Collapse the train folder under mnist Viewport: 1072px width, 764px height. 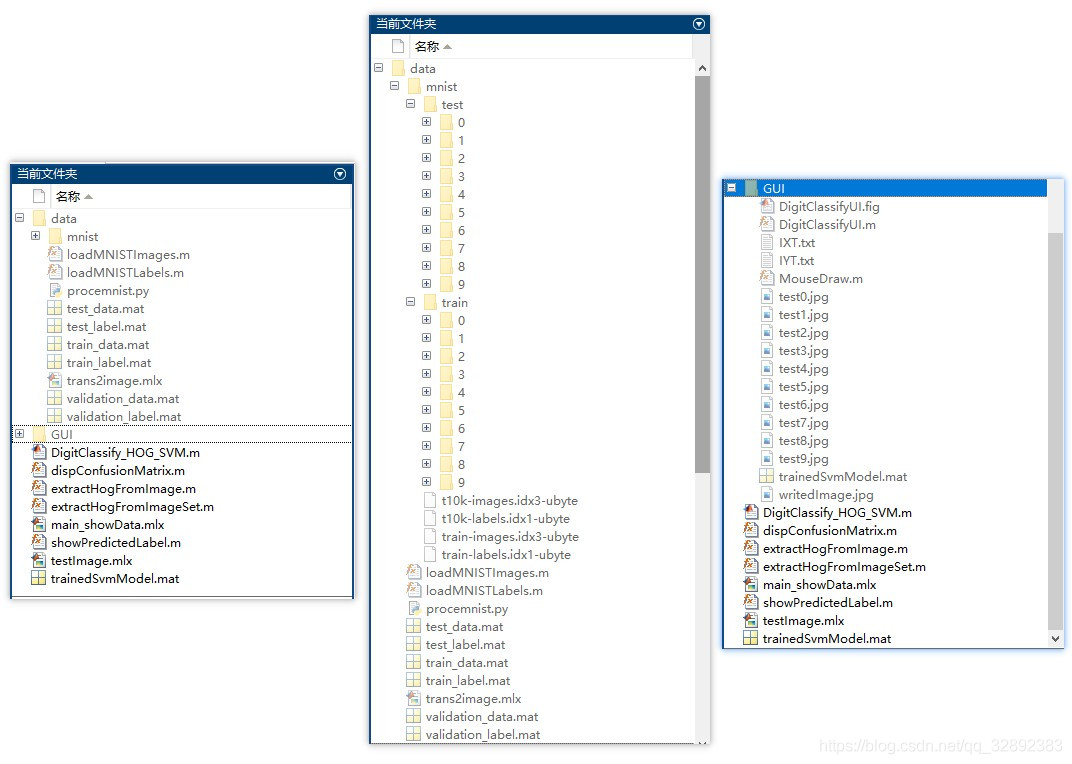coord(410,301)
